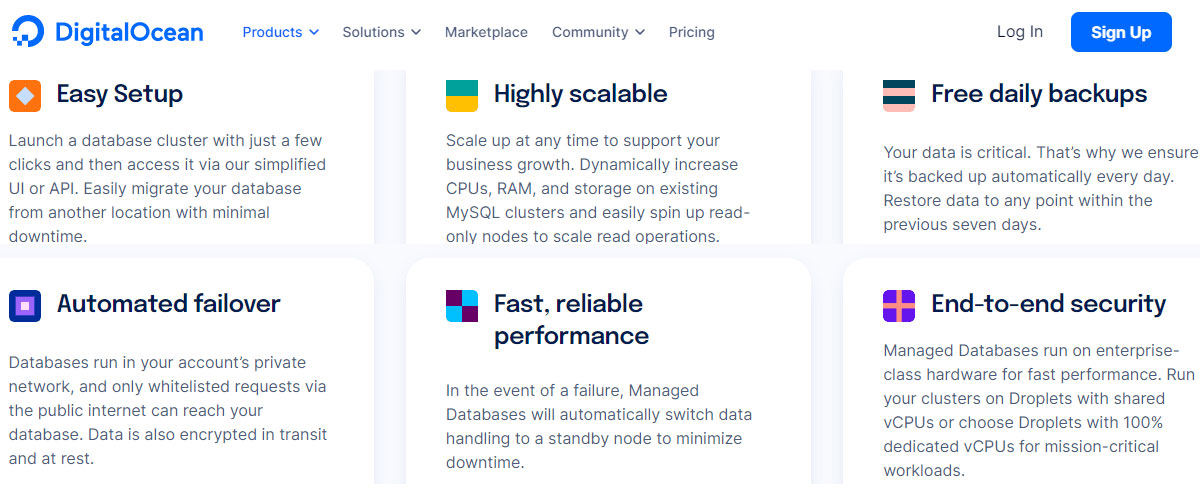The height and width of the screenshot is (500, 1200).
Task: Click the DigitalOcean logo icon
Action: [28, 32]
